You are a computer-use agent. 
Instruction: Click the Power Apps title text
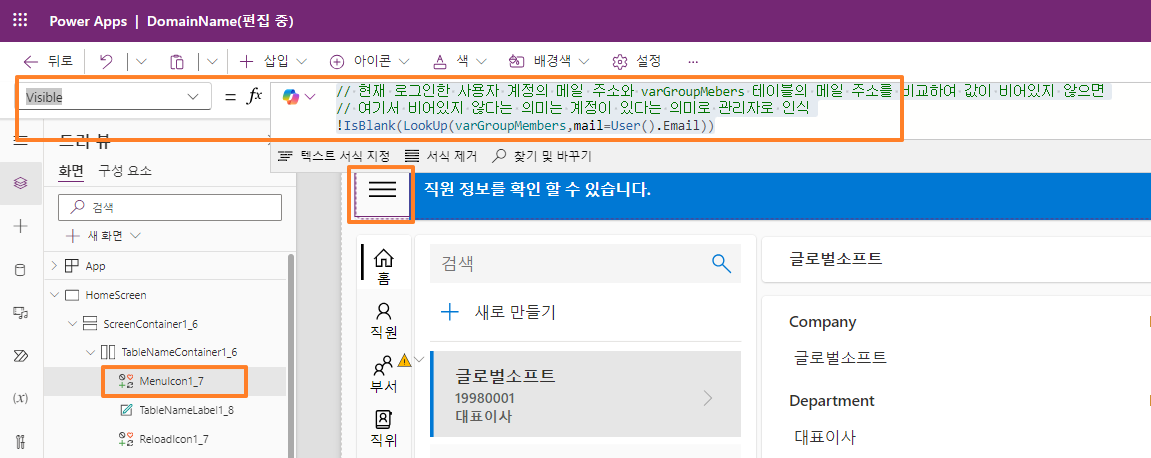coord(87,21)
